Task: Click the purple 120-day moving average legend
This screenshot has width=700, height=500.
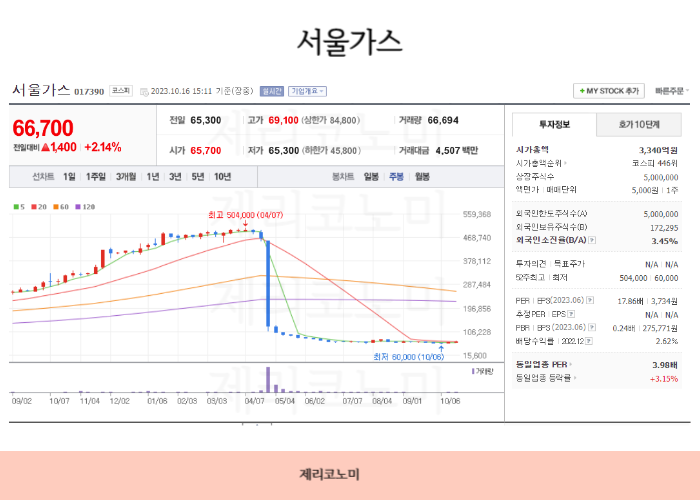Action: coord(85,207)
